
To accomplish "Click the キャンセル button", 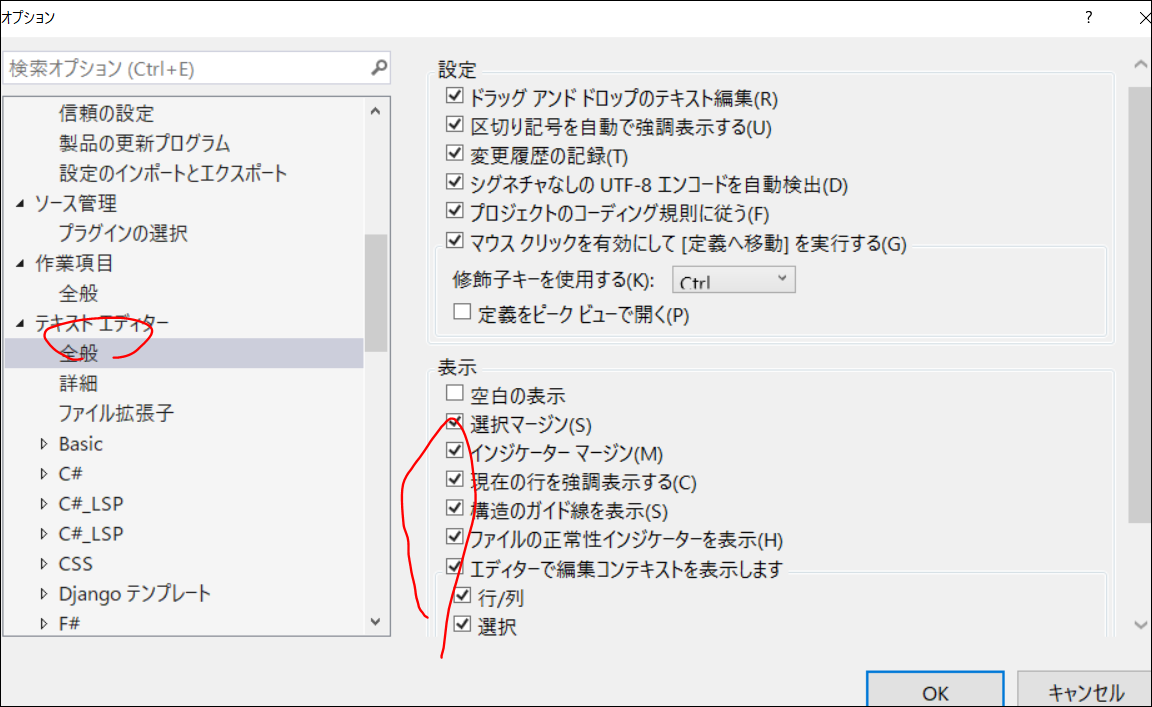I will click(x=1084, y=691).
